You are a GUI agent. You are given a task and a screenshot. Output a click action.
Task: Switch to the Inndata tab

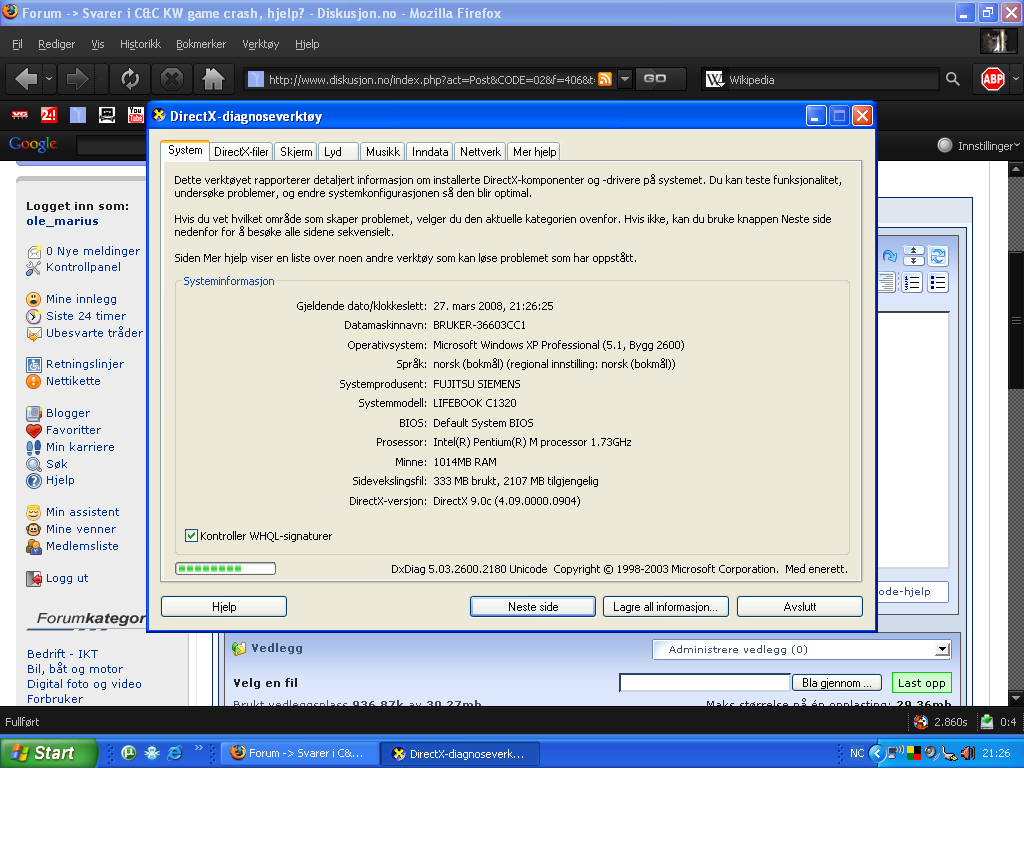click(430, 152)
